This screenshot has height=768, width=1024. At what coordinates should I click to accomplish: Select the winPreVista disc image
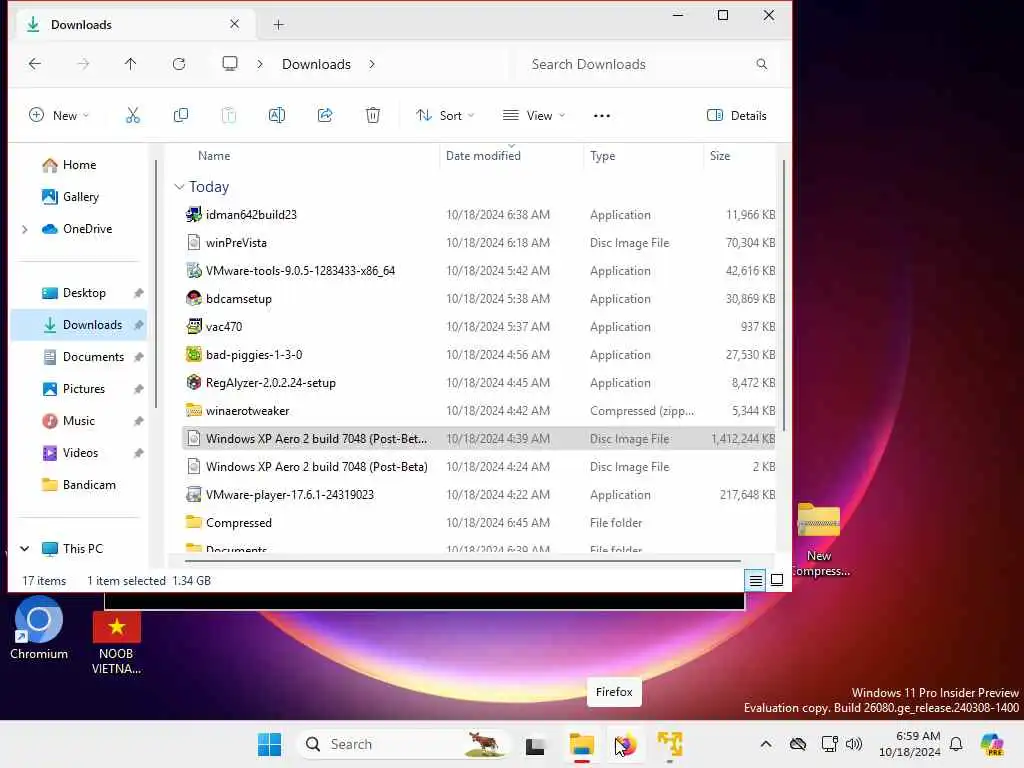(478, 243)
